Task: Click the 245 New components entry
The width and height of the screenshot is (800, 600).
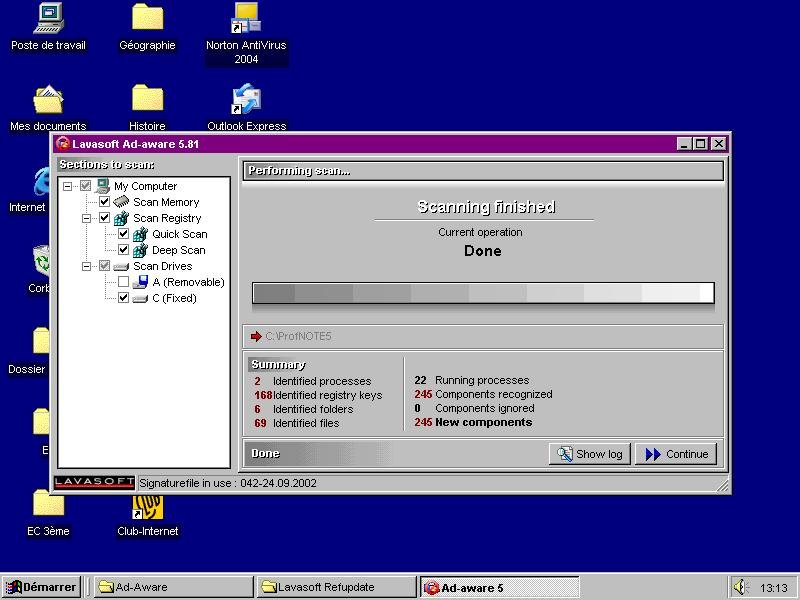Action: click(473, 422)
